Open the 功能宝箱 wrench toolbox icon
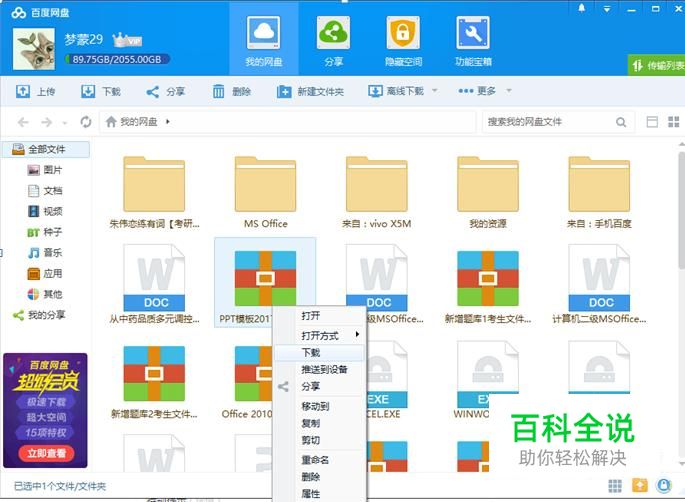Viewport: 685px width, 502px height. click(x=473, y=33)
